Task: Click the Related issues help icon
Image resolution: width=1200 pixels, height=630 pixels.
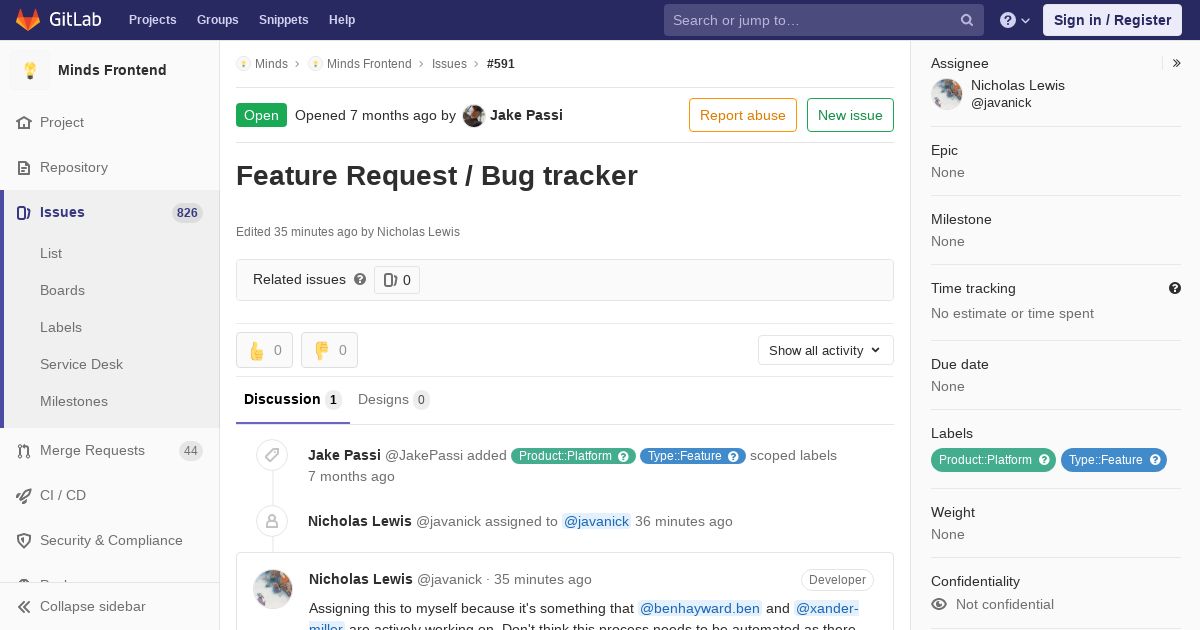Action: (x=360, y=280)
